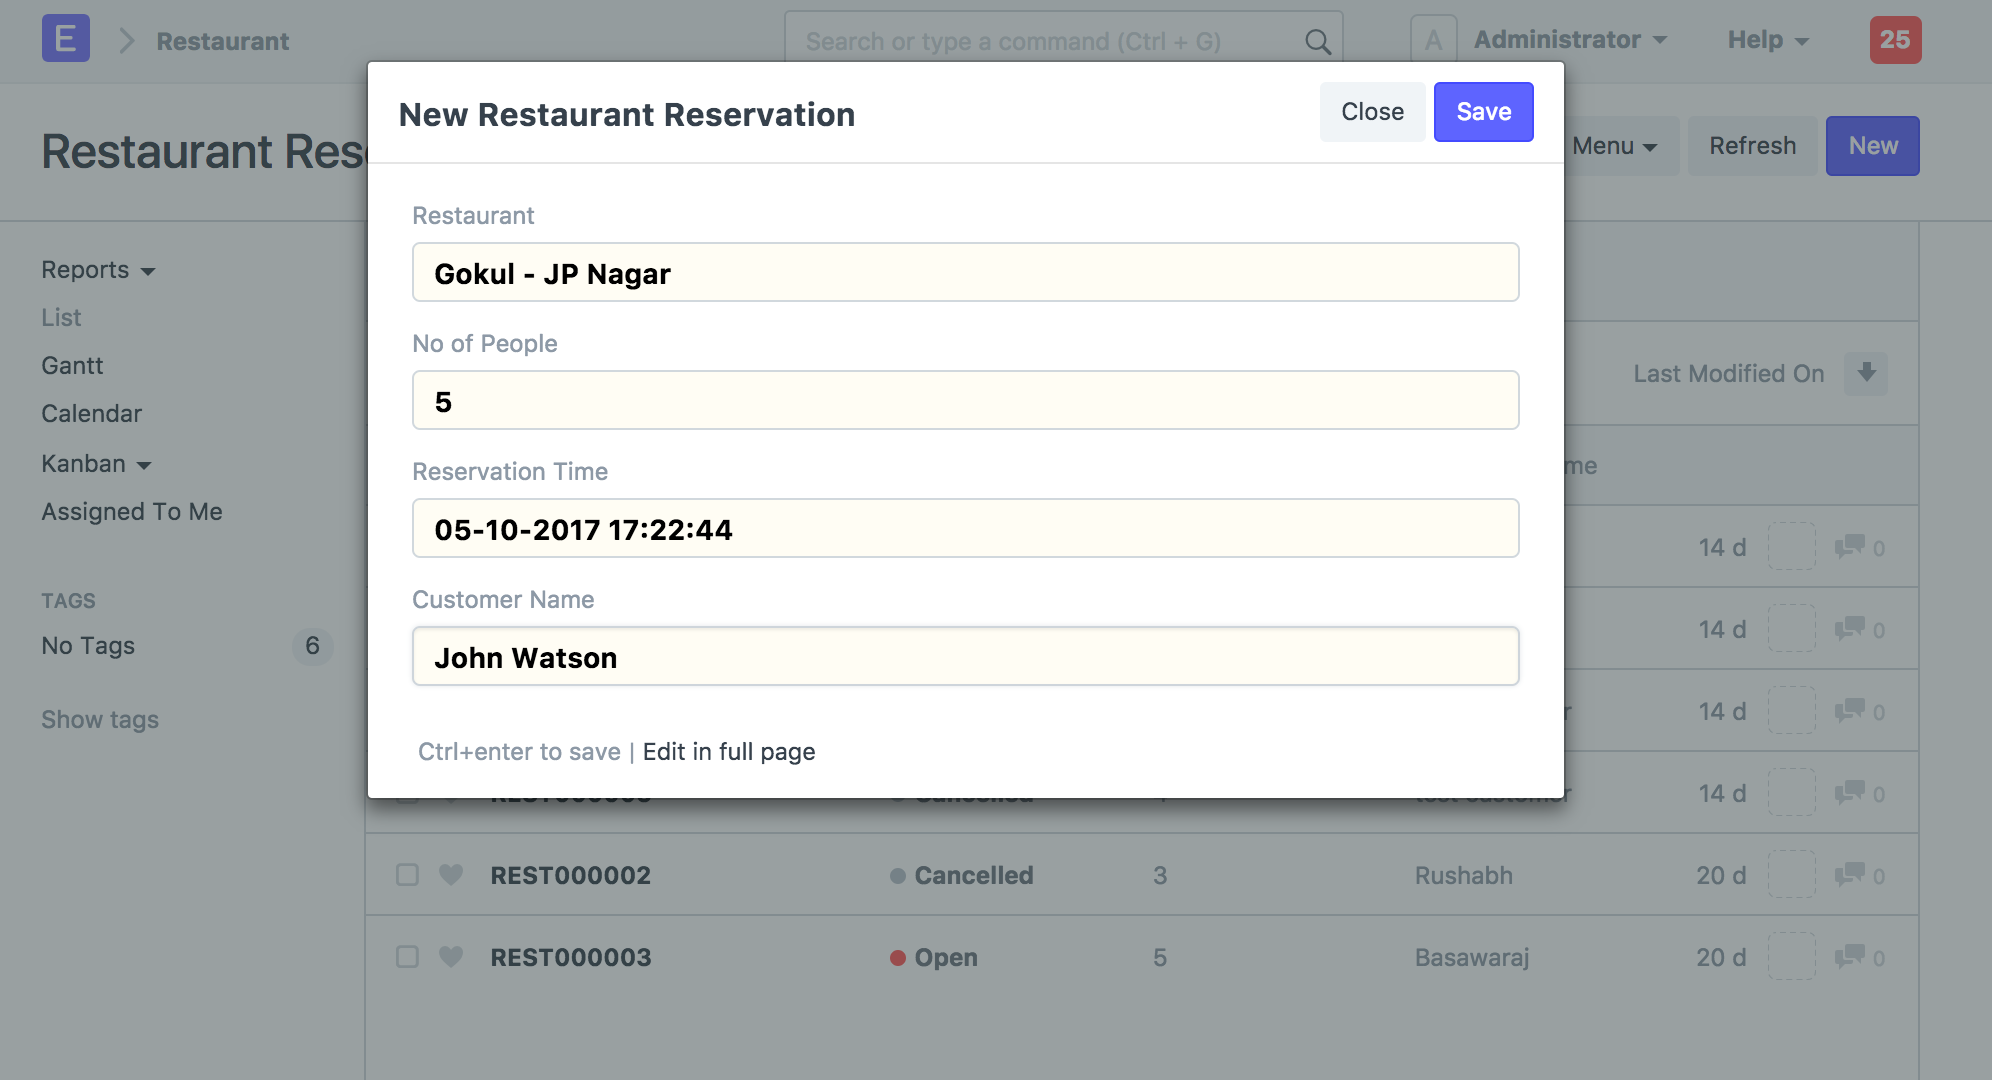This screenshot has height=1080, width=1992.
Task: Expand the Reports dropdown in sidebar
Action: point(98,270)
